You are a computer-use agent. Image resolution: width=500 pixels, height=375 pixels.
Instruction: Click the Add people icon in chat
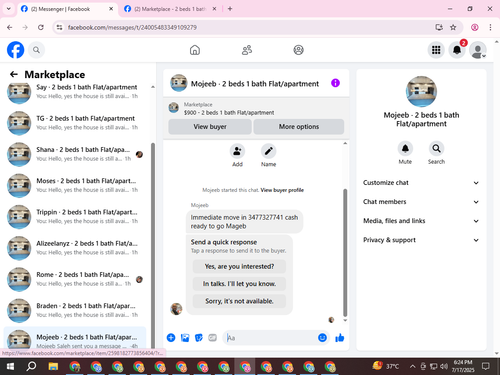(237, 151)
